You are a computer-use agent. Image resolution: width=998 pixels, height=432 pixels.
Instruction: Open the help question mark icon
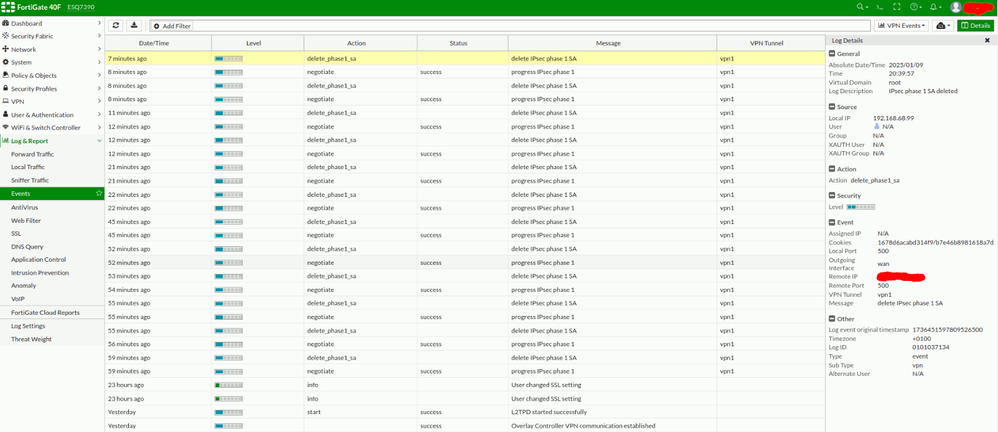pyautogui.click(x=914, y=7)
